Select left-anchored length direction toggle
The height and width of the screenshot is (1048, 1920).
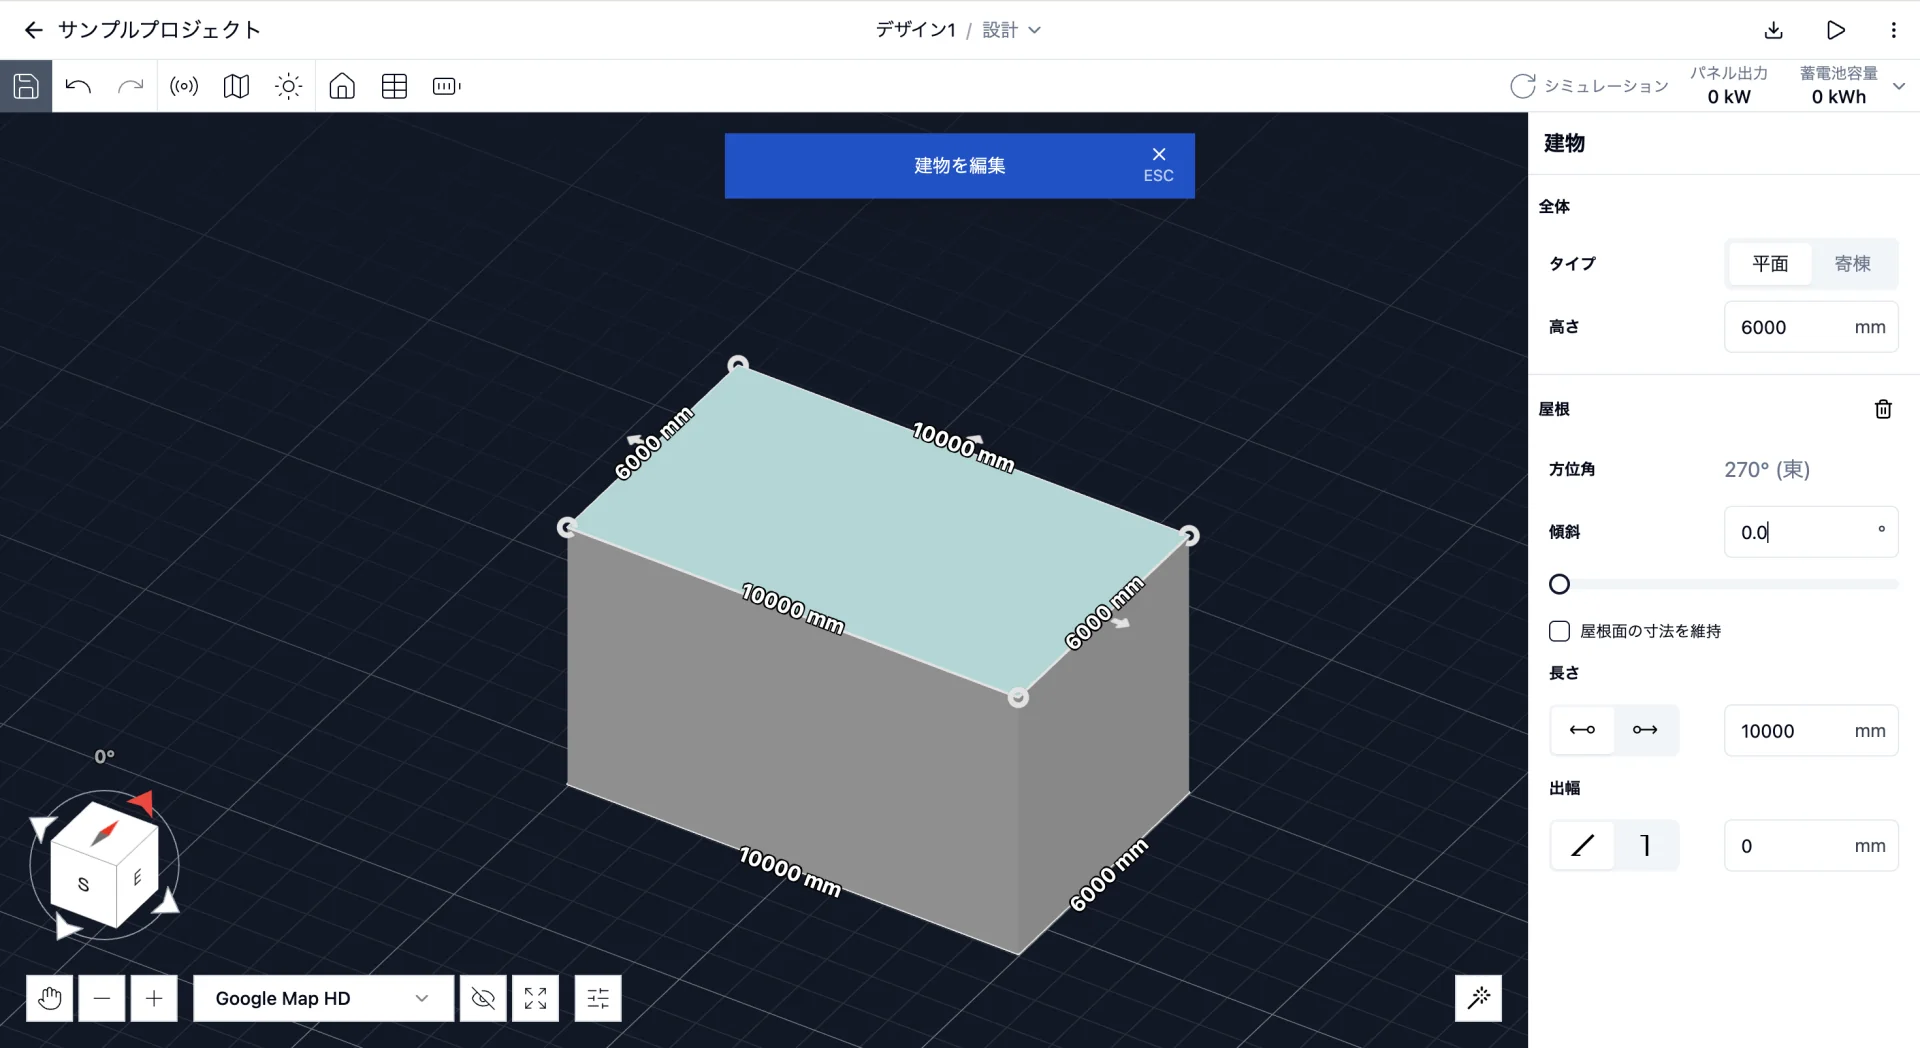[1582, 730]
